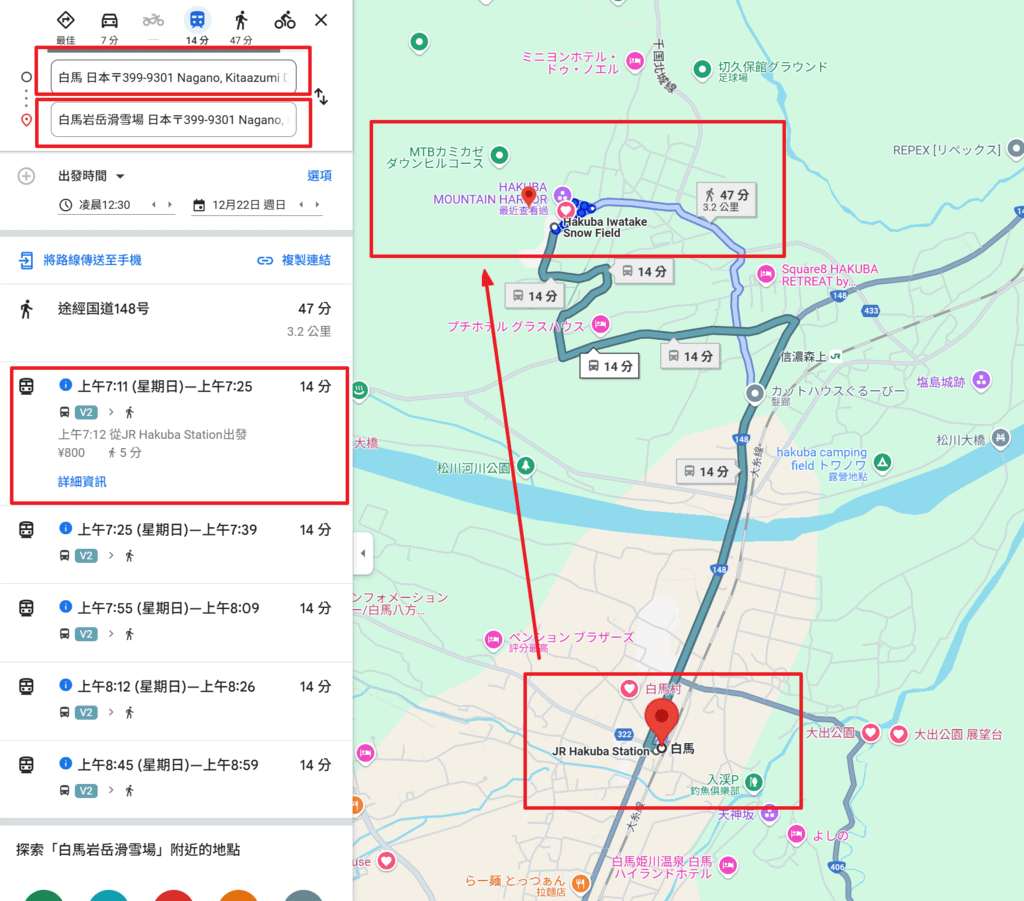Viewport: 1024px width, 901px height.
Task: Go to the next date
Action: tap(317, 205)
